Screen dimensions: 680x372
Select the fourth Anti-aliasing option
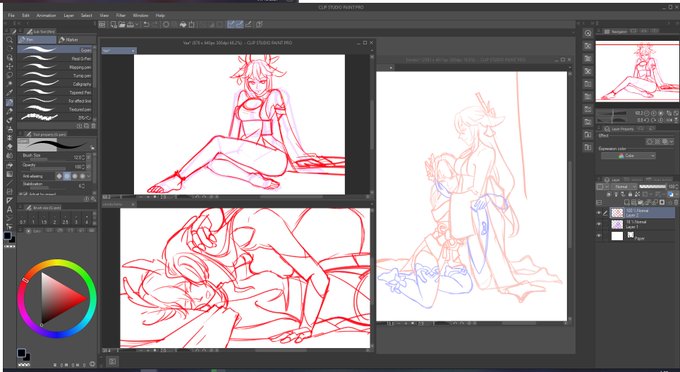[82, 176]
